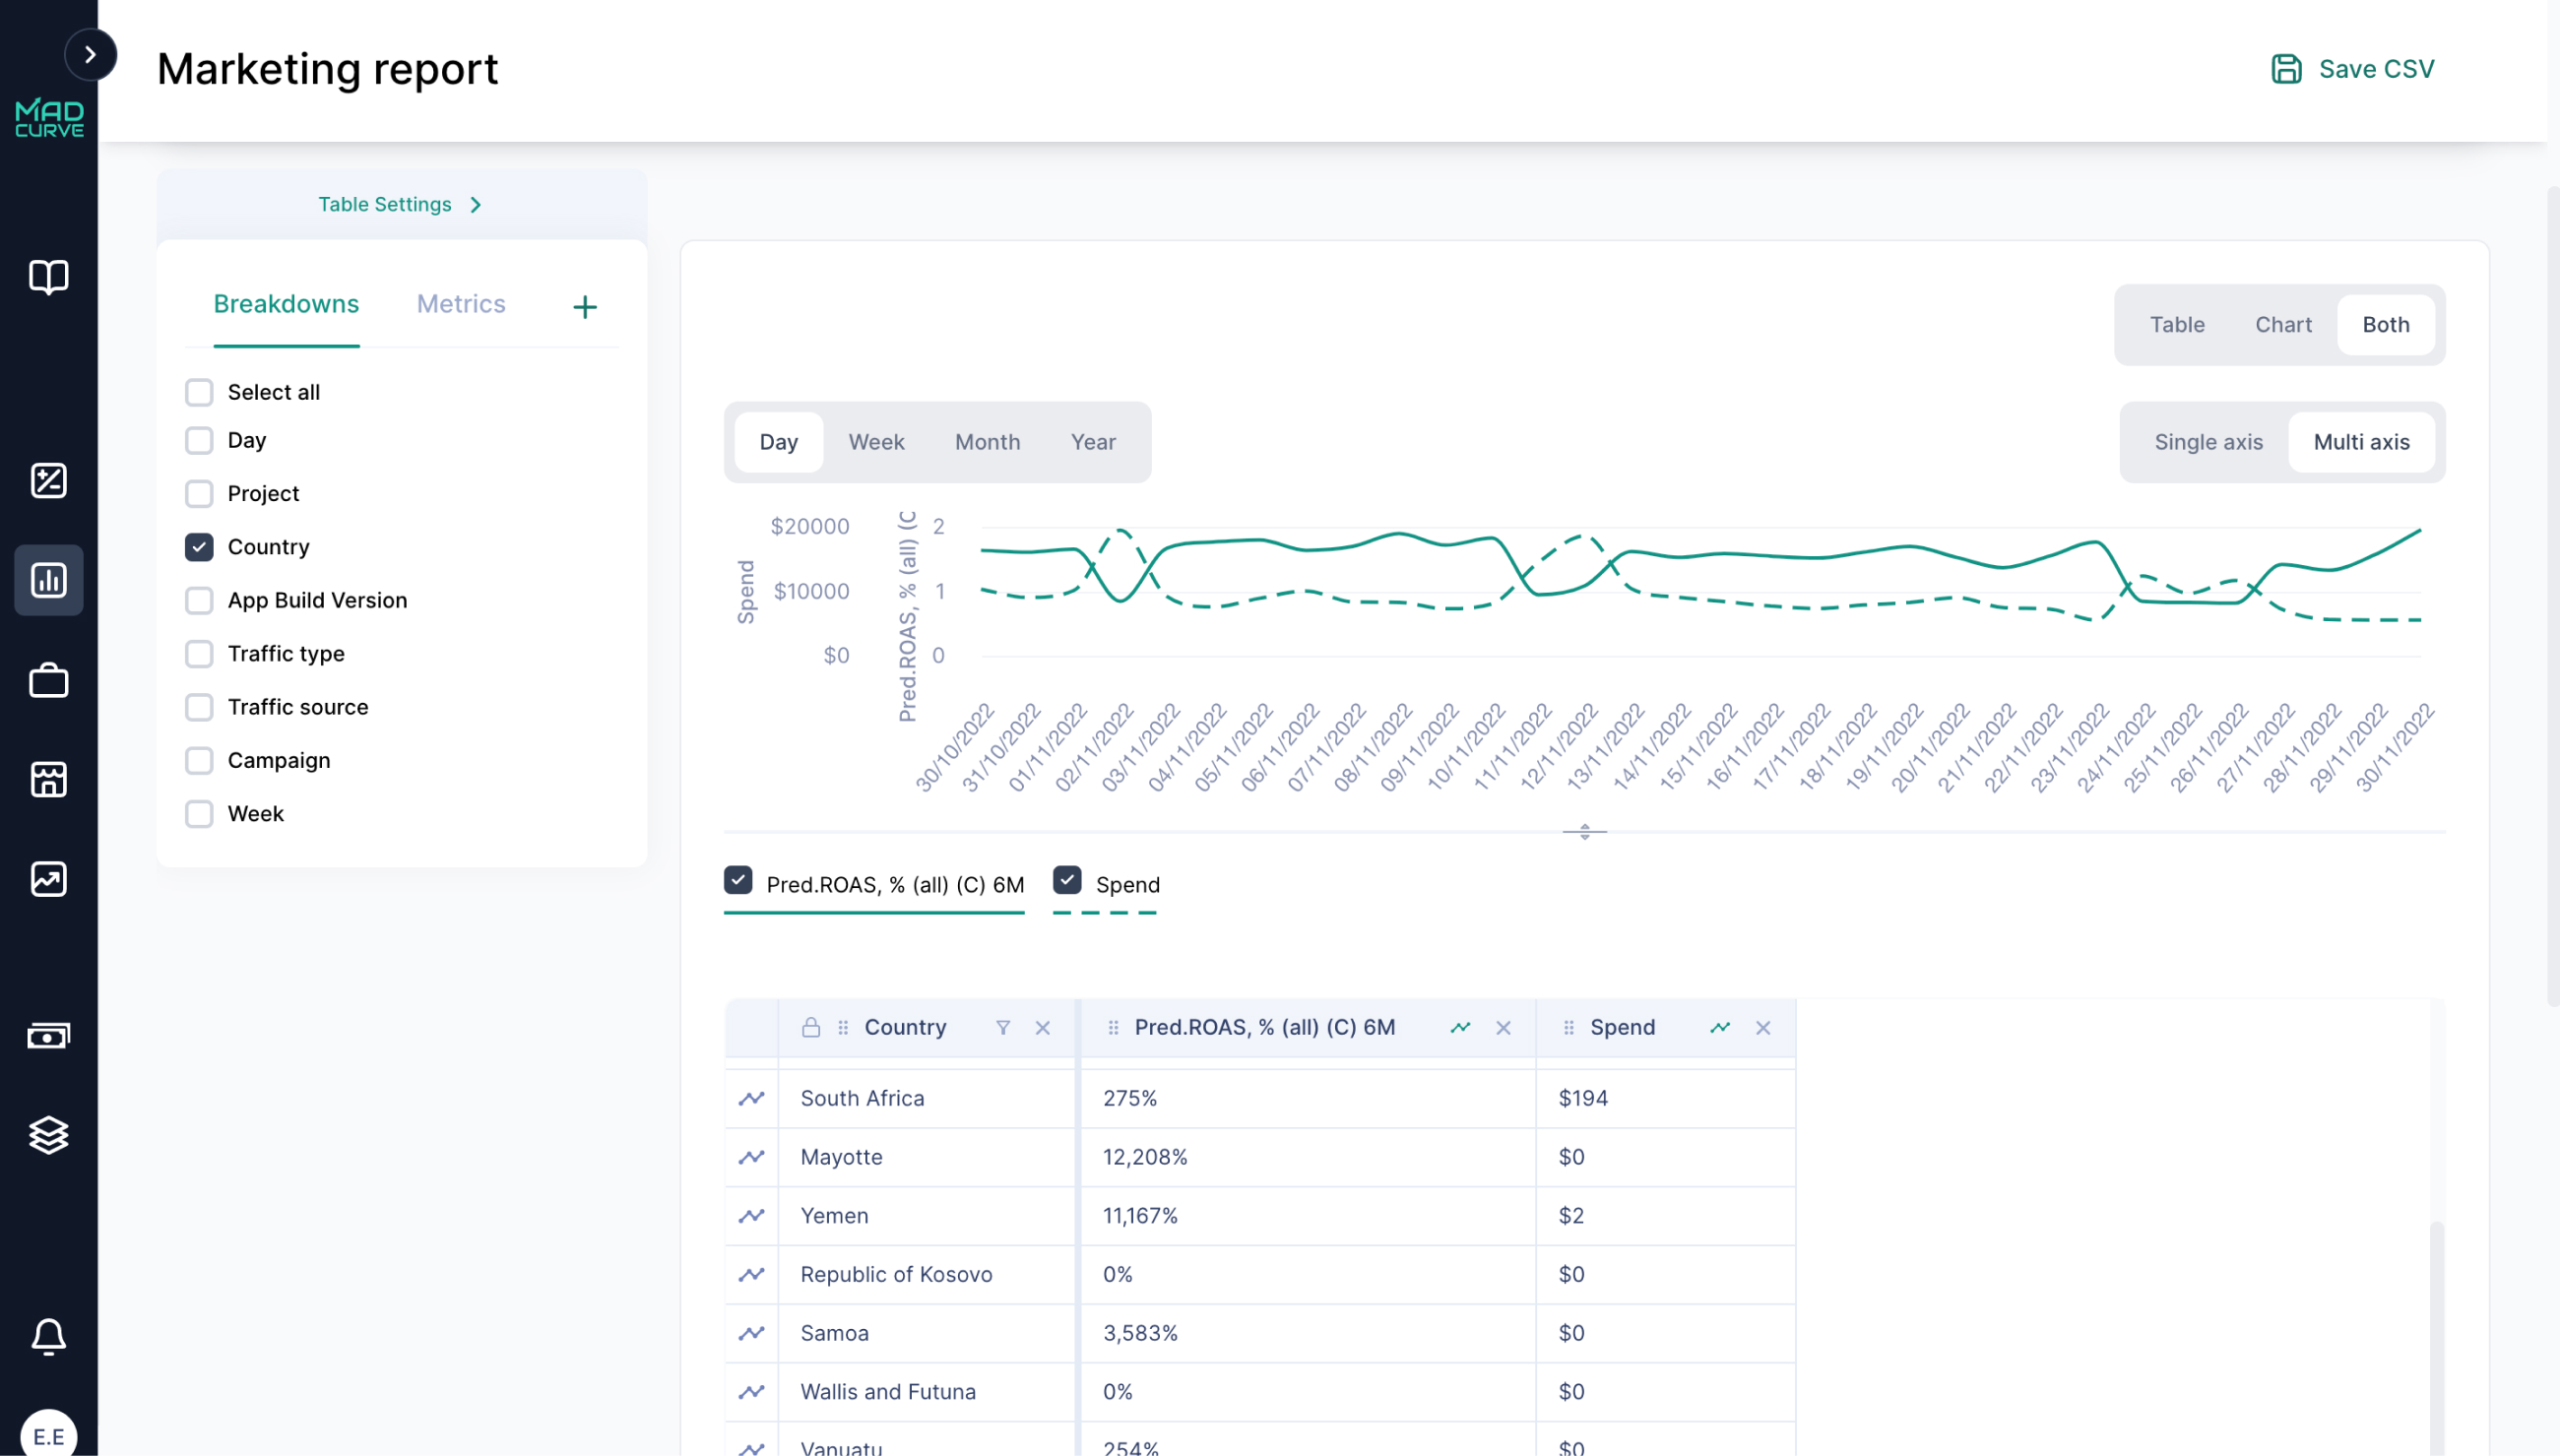Enable the Traffic source checkbox
This screenshot has width=2560, height=1456.
(x=199, y=707)
